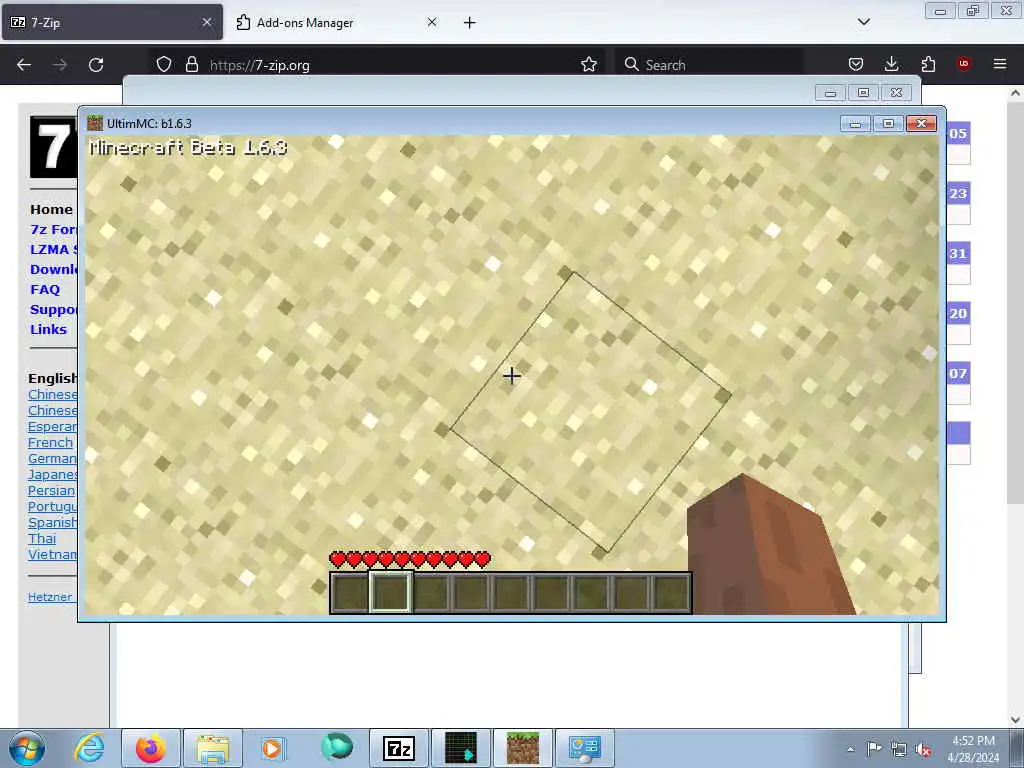Launch Internet Explorer from taskbar
The image size is (1024, 768).
tap(89, 748)
